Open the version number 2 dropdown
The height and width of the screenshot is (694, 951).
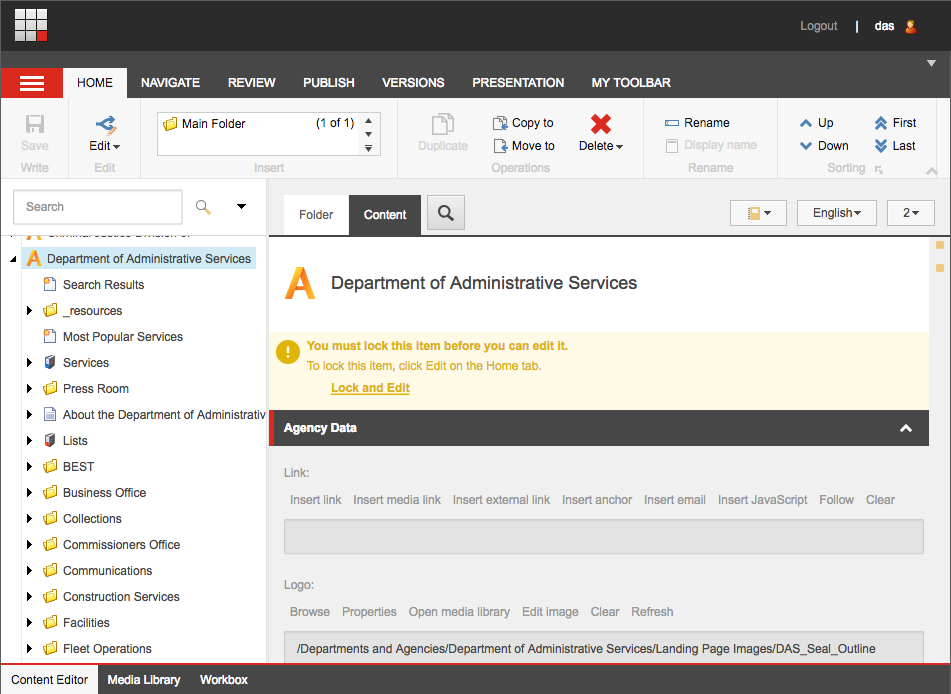(x=910, y=213)
